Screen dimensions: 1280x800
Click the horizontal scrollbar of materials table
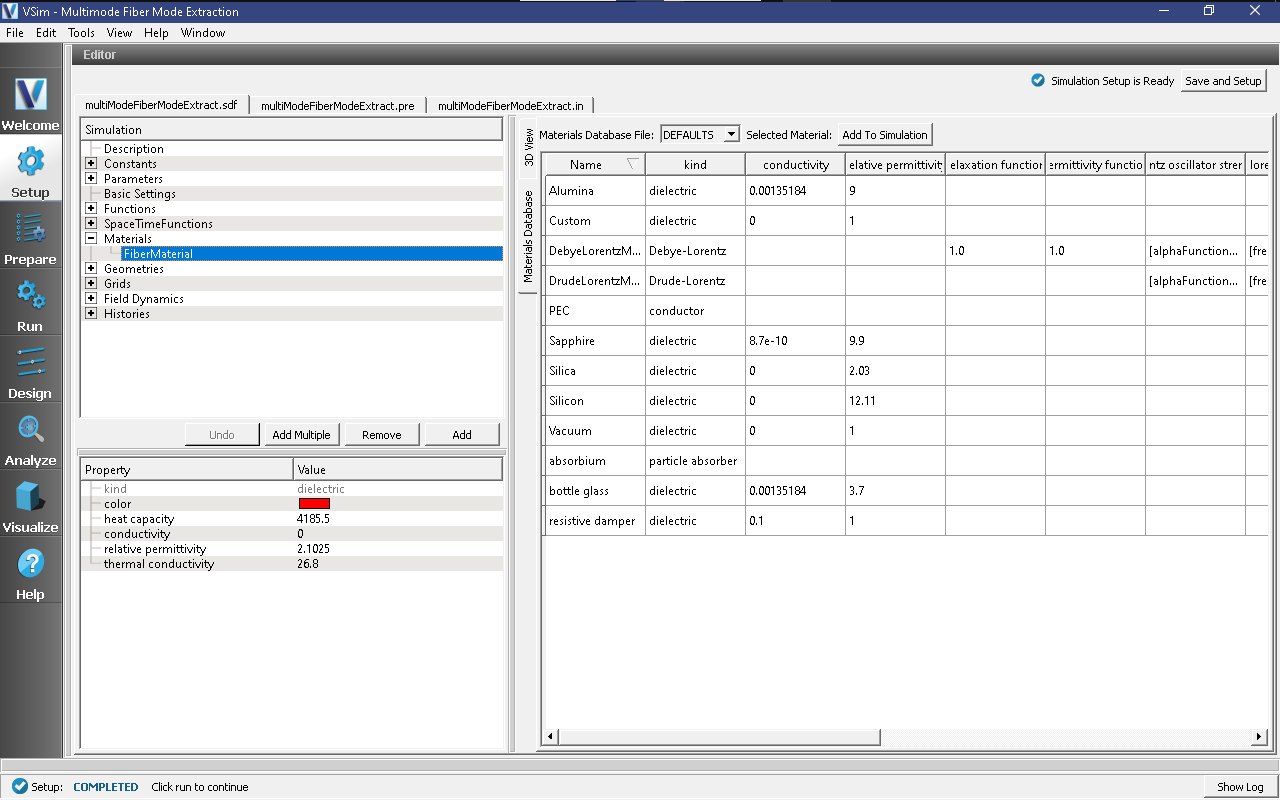(719, 737)
